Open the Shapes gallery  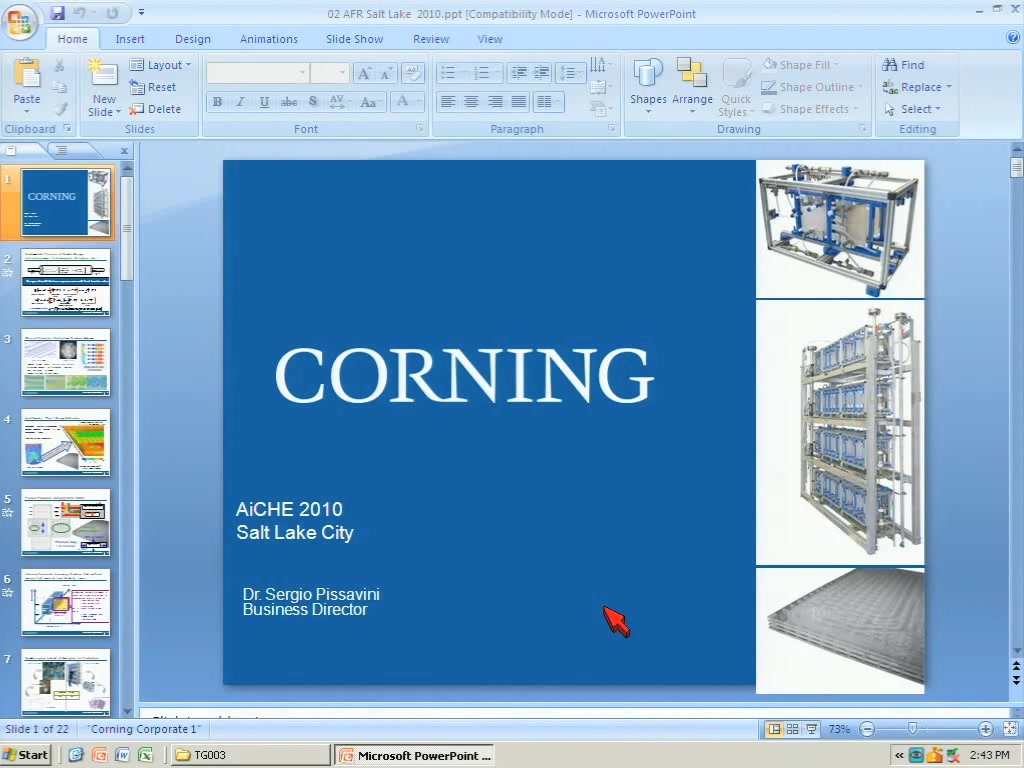(648, 86)
